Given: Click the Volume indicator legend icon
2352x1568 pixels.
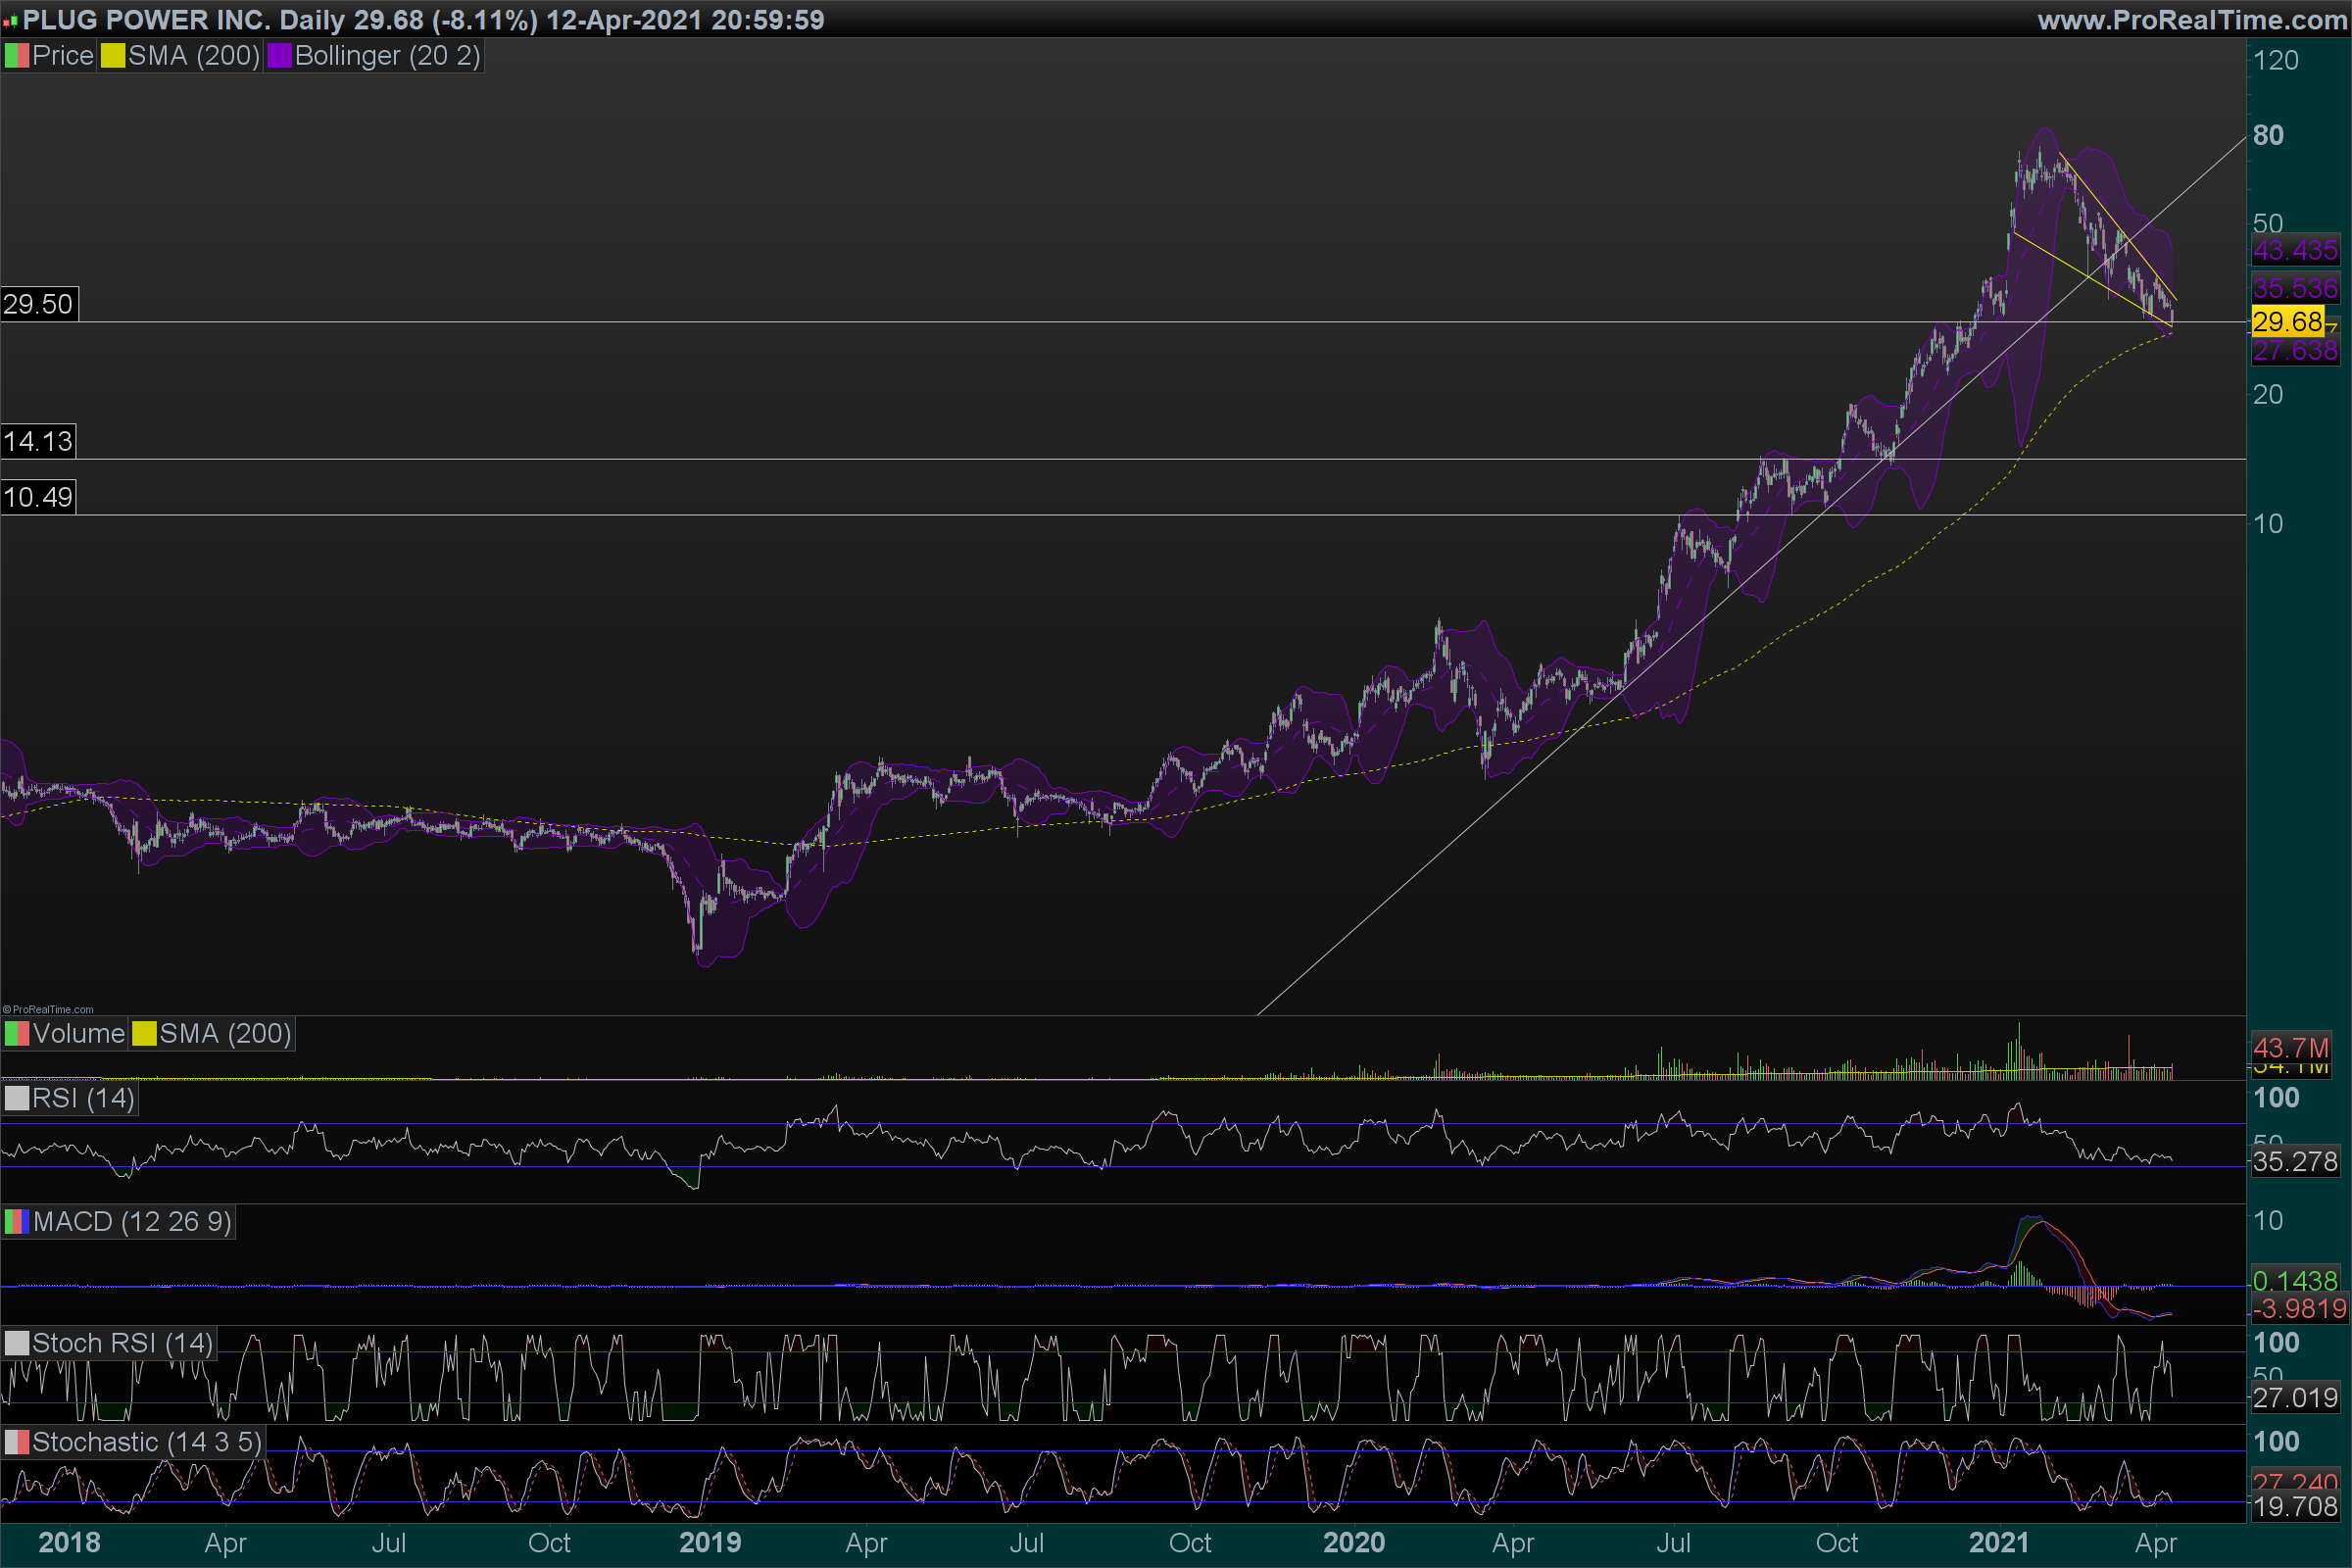Looking at the screenshot, I should tap(17, 1034).
